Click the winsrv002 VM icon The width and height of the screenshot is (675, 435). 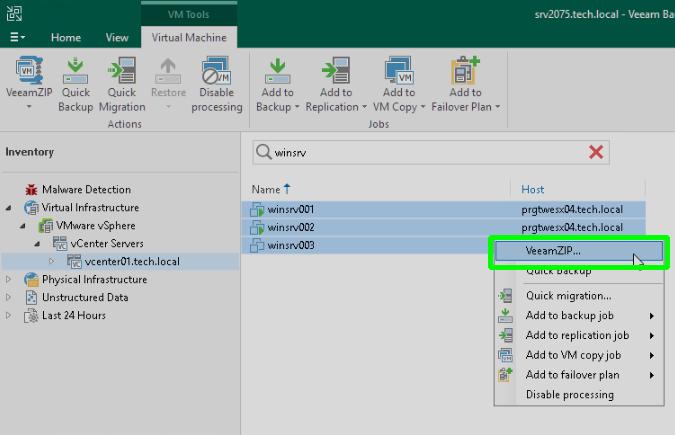(x=257, y=227)
